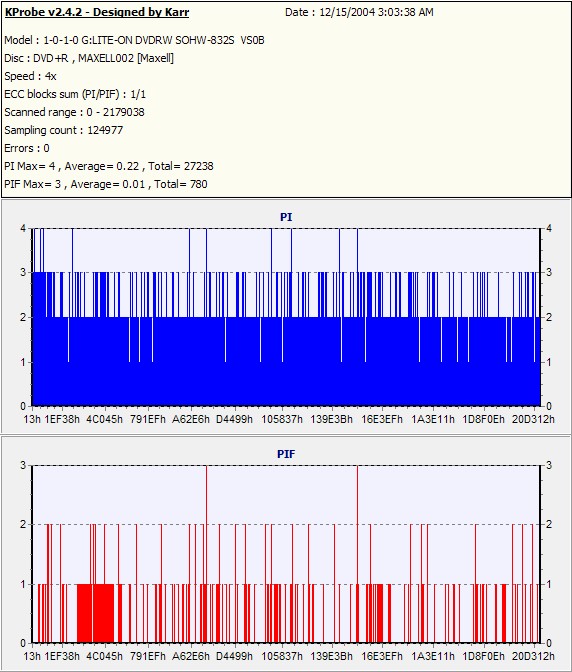Click the PIF spike reaching 3 near D4499h
The width and height of the screenshot is (572, 672).
(207, 554)
